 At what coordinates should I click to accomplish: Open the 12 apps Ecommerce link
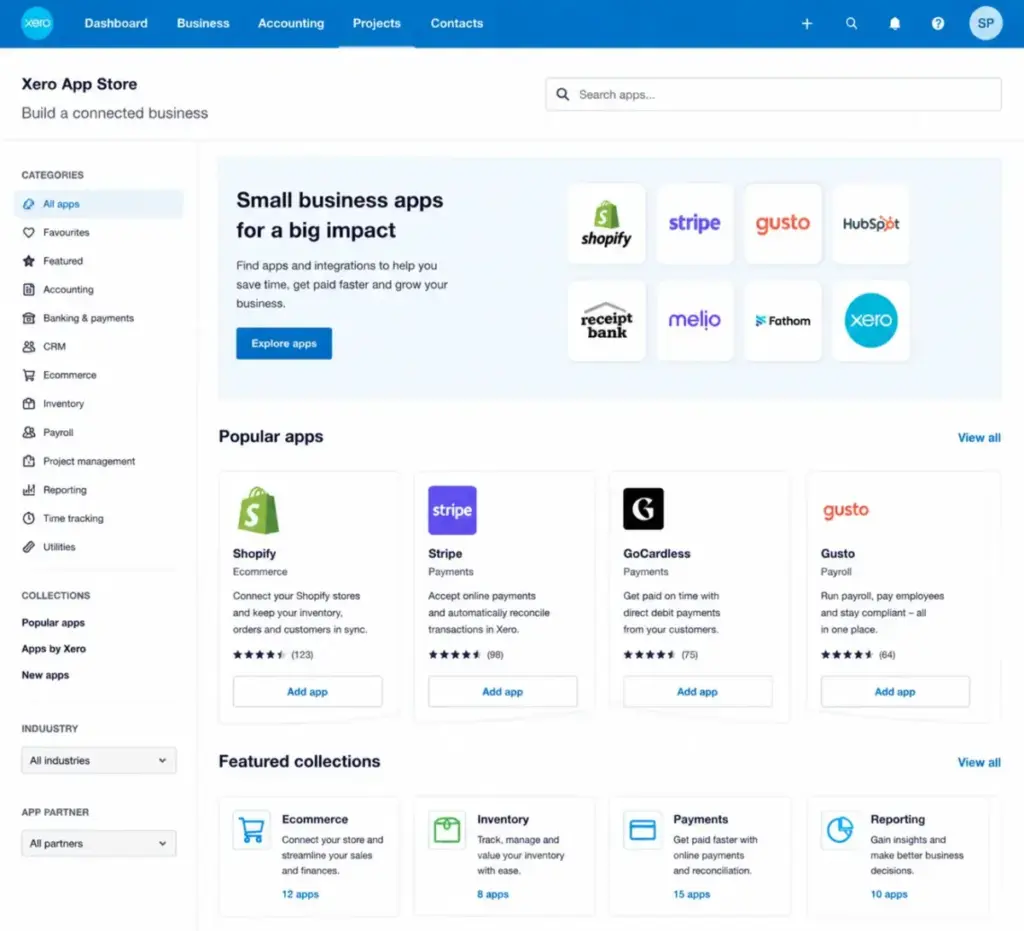300,894
